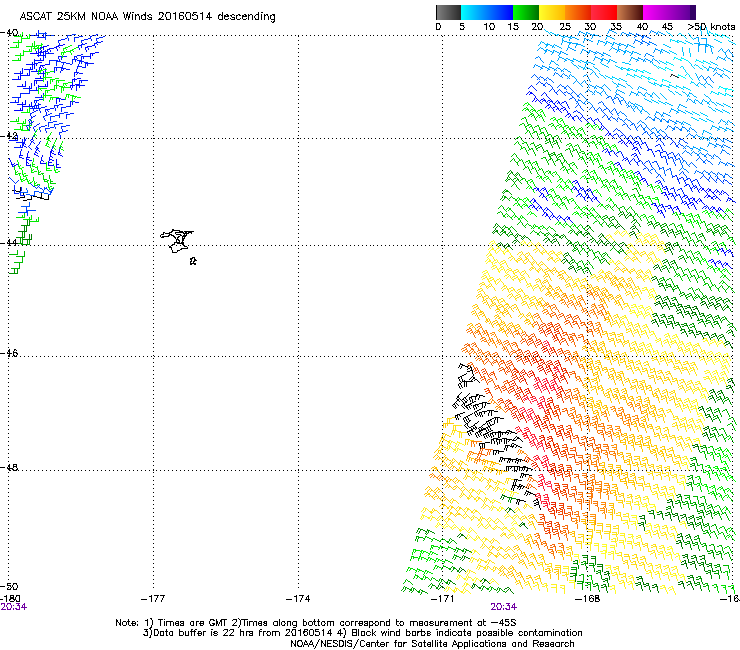Pick the magenta 40-45 knots legend segment
The image size is (740, 650).
tap(656, 12)
